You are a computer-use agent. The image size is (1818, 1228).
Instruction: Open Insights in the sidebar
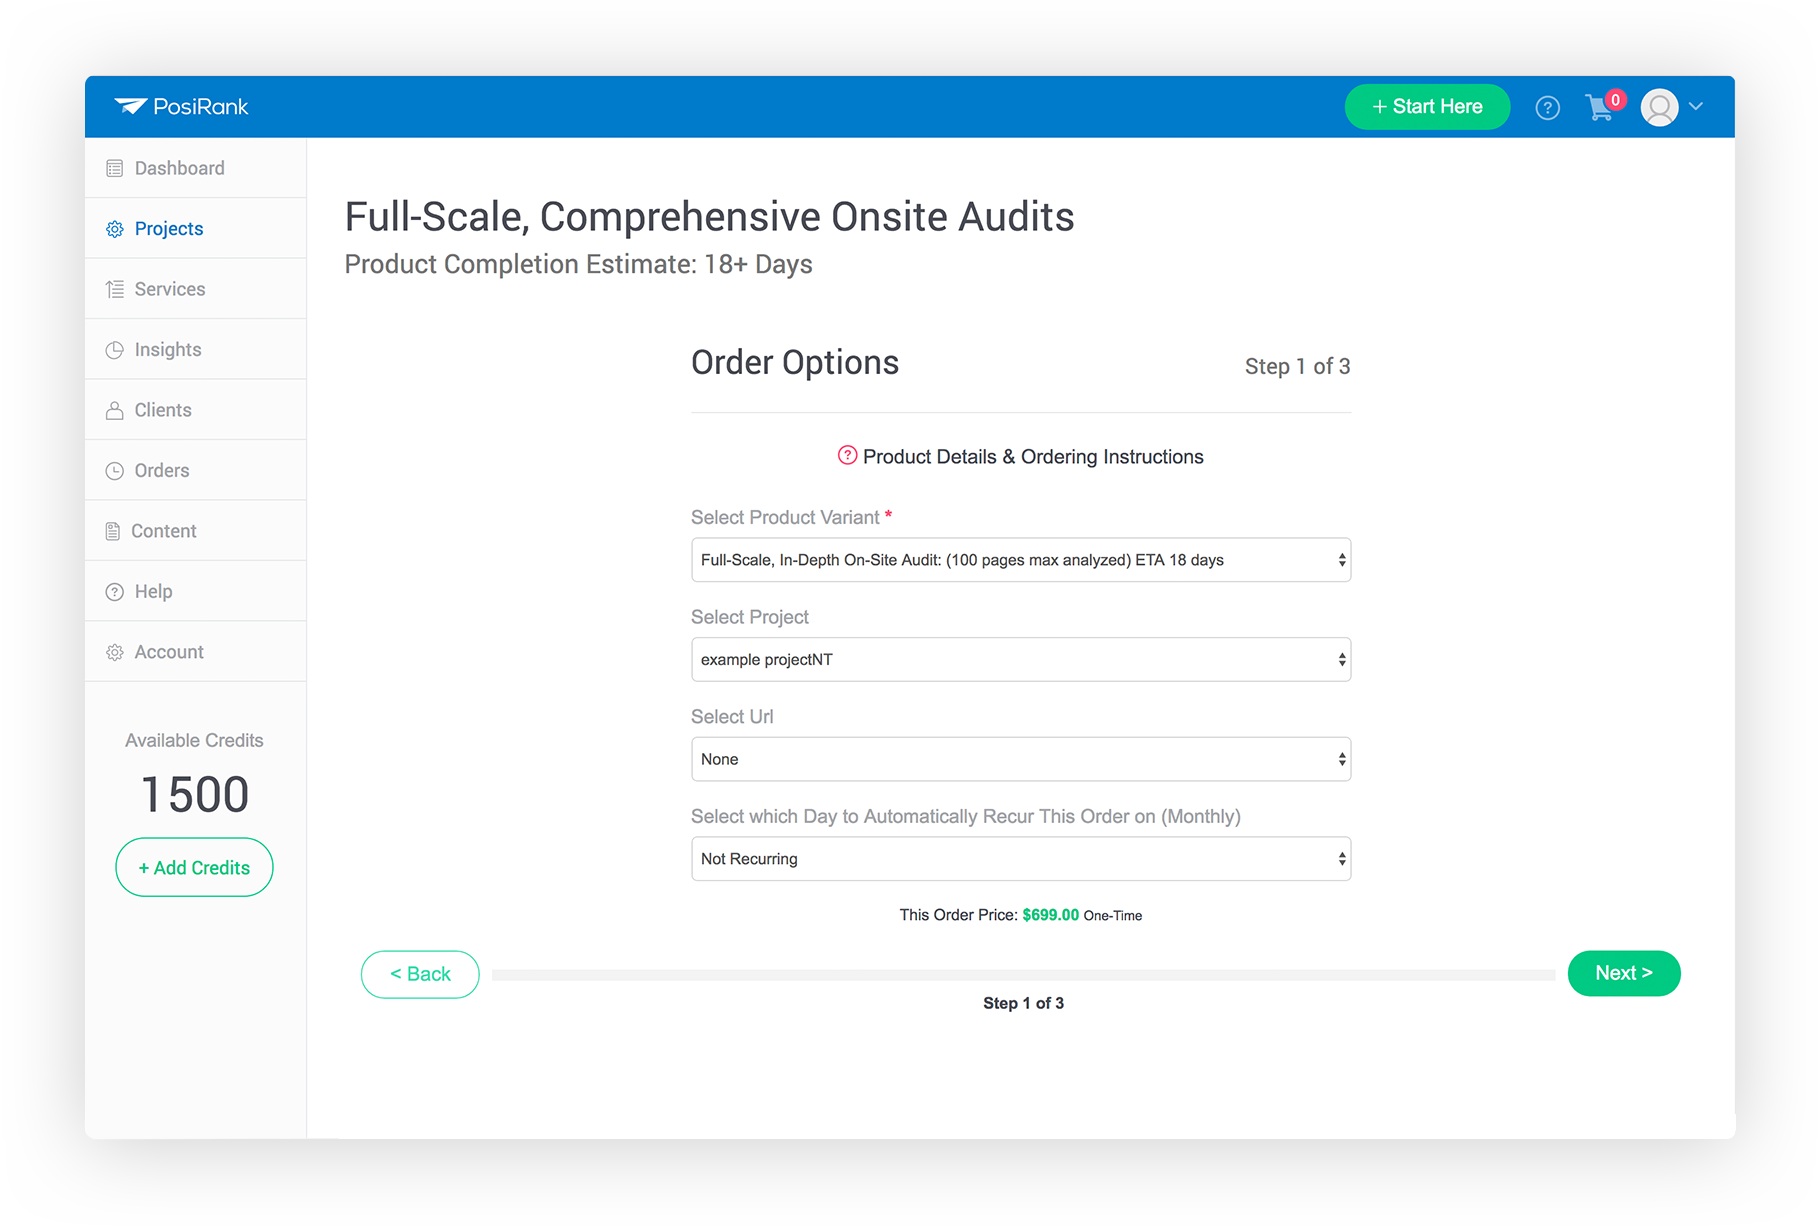(196, 350)
